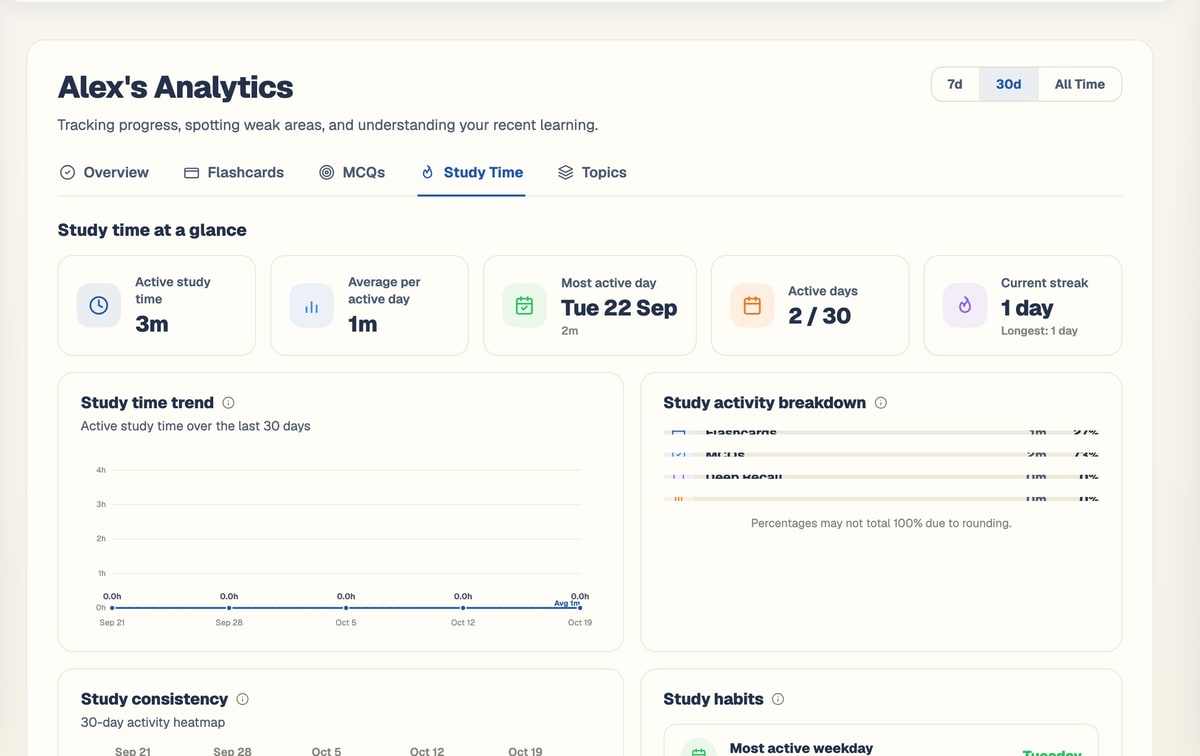
Task: Select the 30d time range
Action: [1009, 84]
